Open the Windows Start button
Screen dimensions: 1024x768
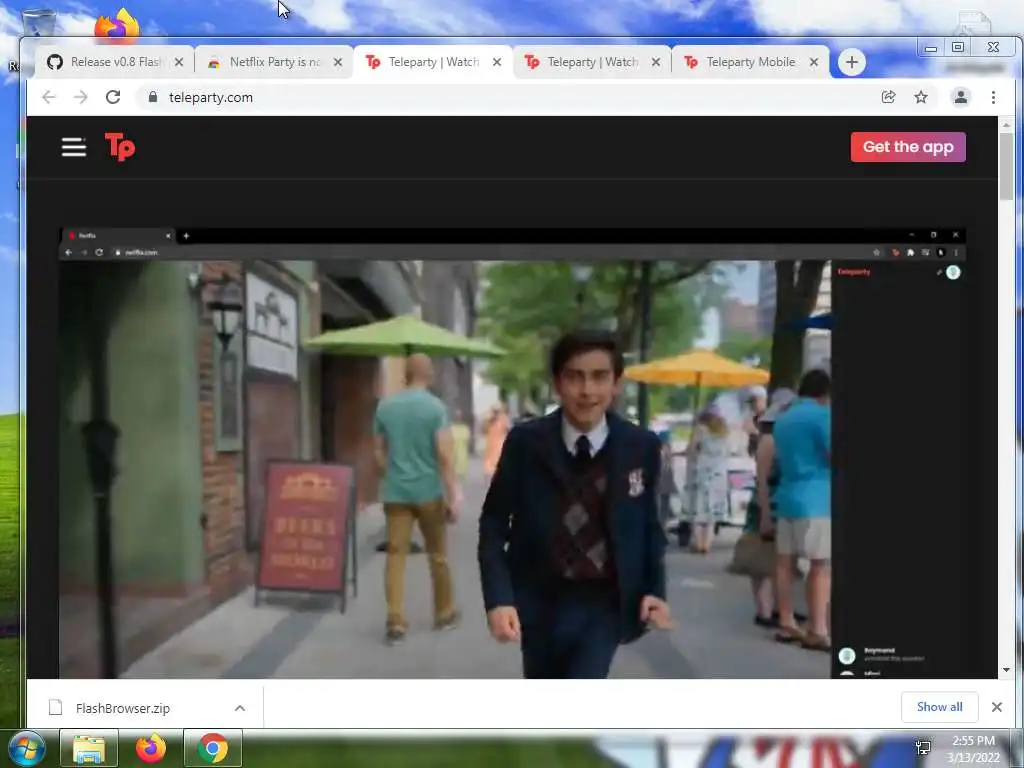coord(27,748)
